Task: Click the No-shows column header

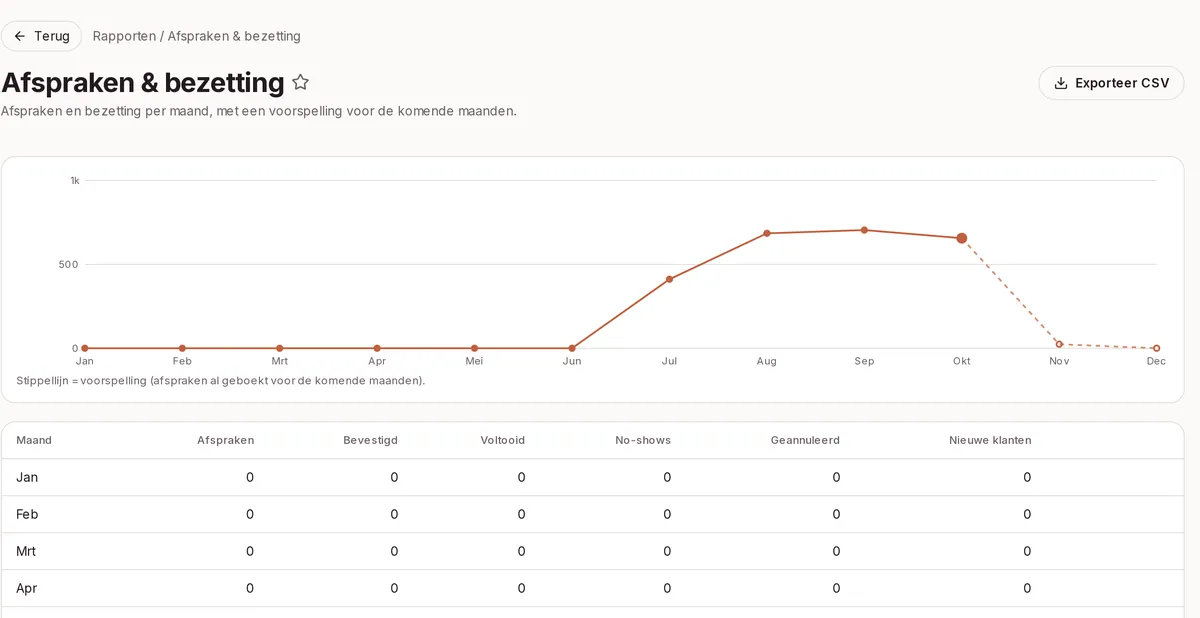Action: click(x=643, y=440)
